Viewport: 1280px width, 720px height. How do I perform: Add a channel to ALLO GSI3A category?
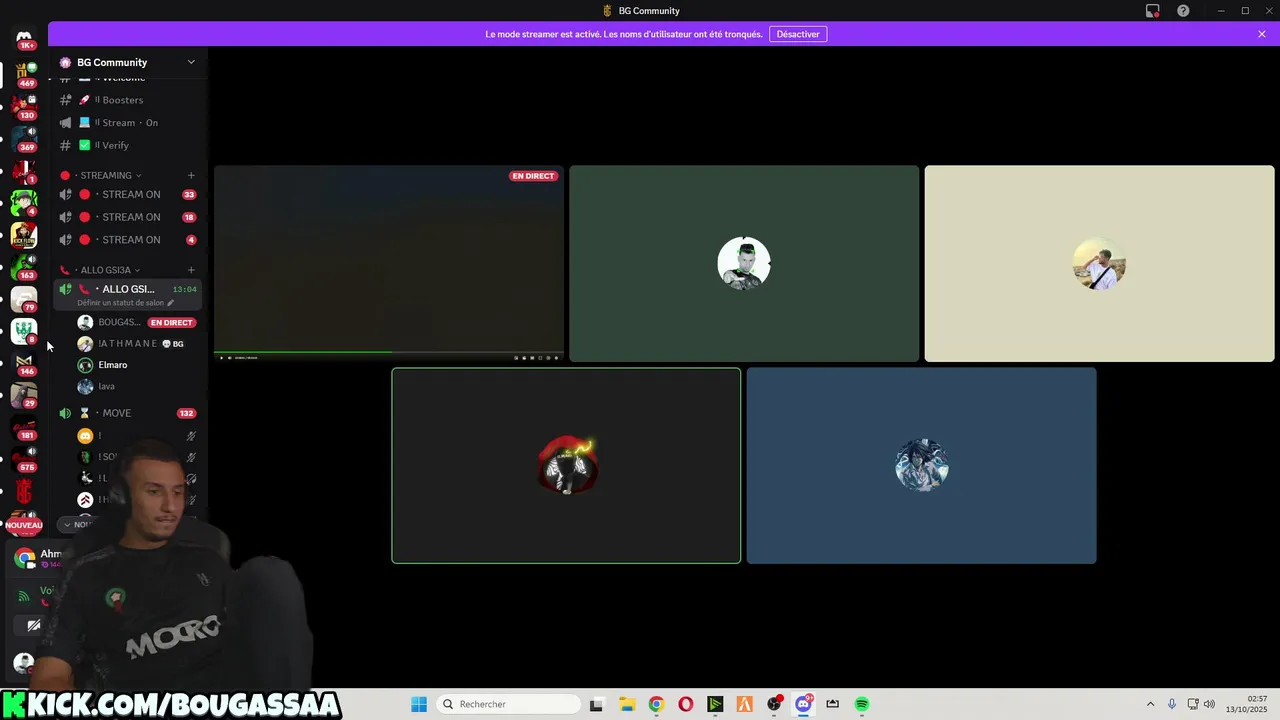(191, 270)
